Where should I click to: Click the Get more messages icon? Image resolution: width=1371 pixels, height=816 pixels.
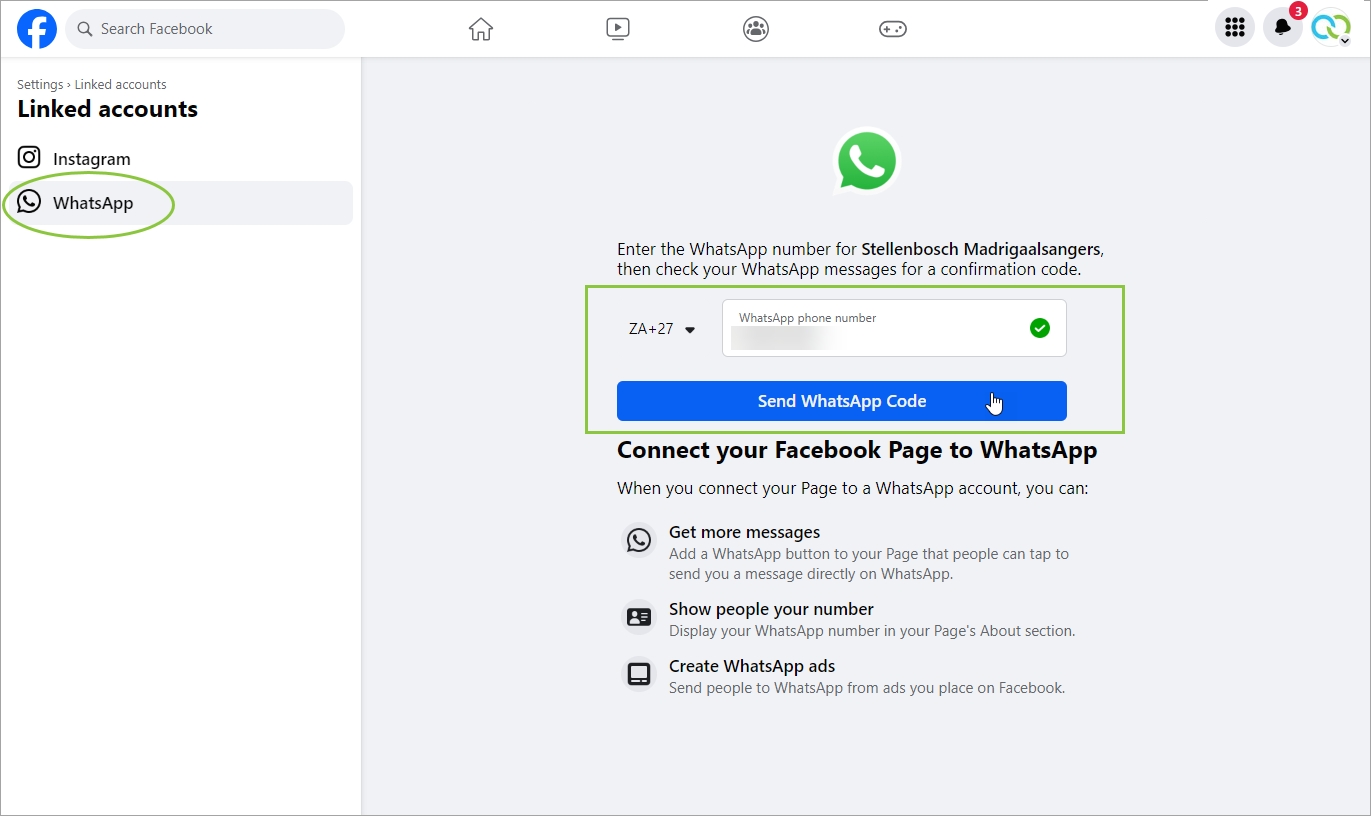(639, 540)
